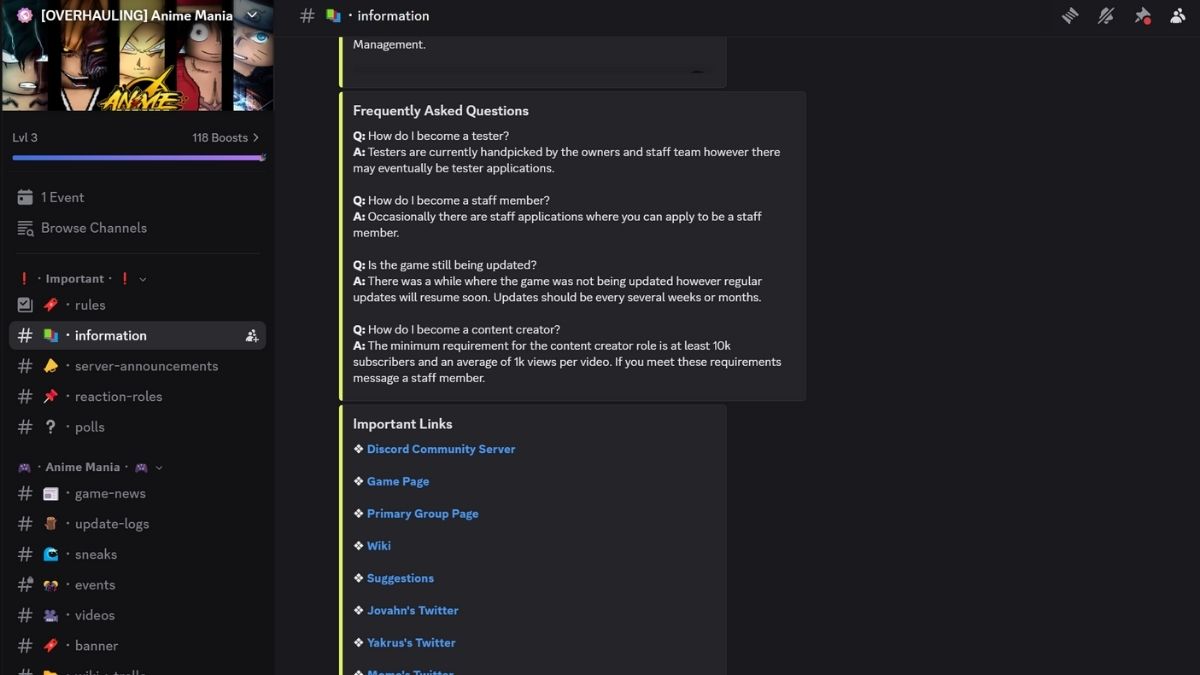Viewport: 1200px width, 675px height.
Task: Go to the update-logs channel
Action: pyautogui.click(x=111, y=524)
